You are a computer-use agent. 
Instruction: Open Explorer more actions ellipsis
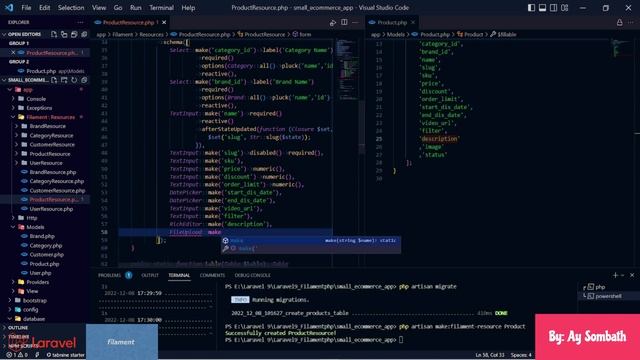tap(80, 22)
